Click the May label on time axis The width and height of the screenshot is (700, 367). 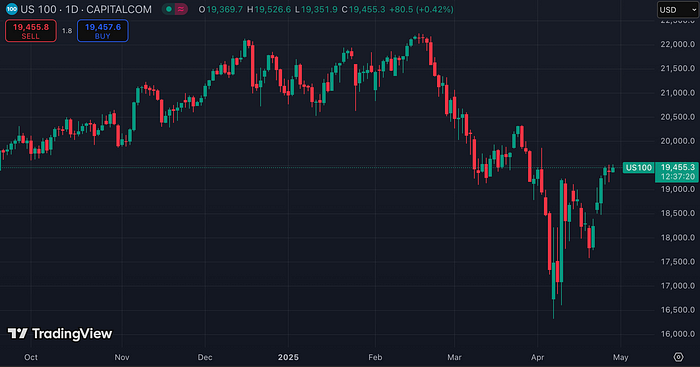(x=621, y=357)
